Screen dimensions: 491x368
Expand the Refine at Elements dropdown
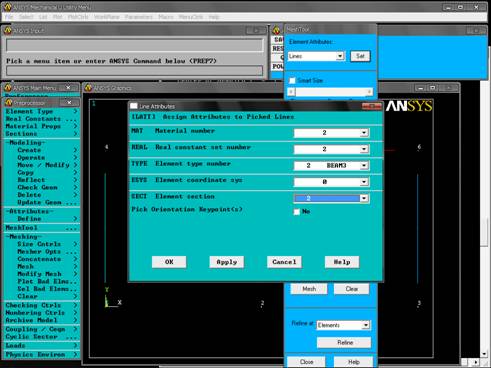(366, 325)
